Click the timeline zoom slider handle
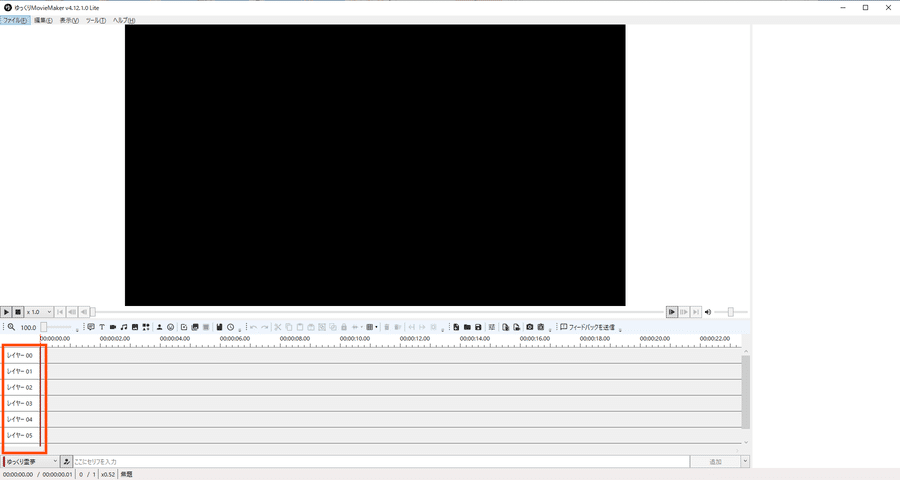900x480 pixels. coord(44,327)
